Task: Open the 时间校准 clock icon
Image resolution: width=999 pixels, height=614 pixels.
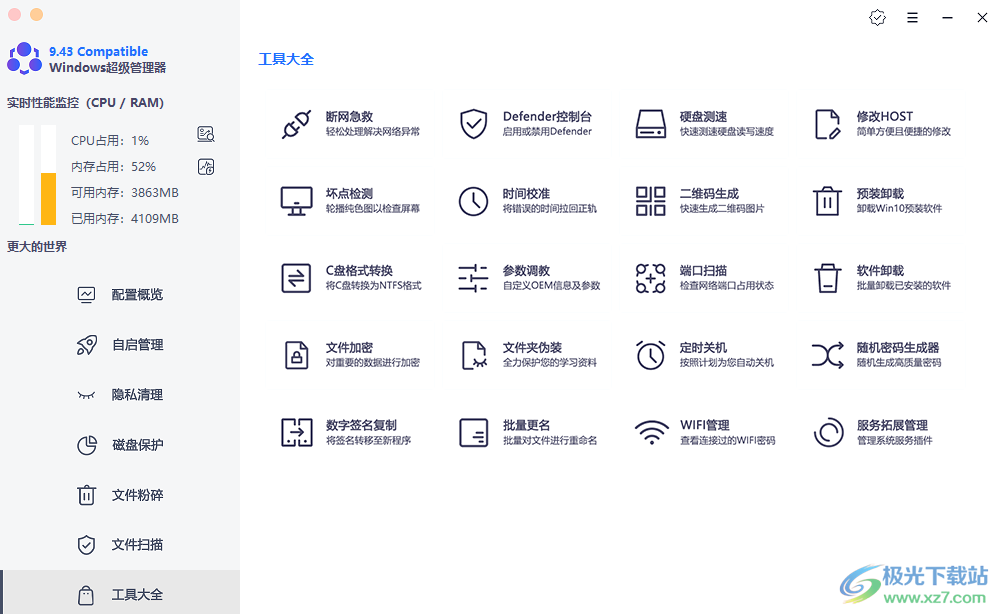Action: [x=473, y=201]
